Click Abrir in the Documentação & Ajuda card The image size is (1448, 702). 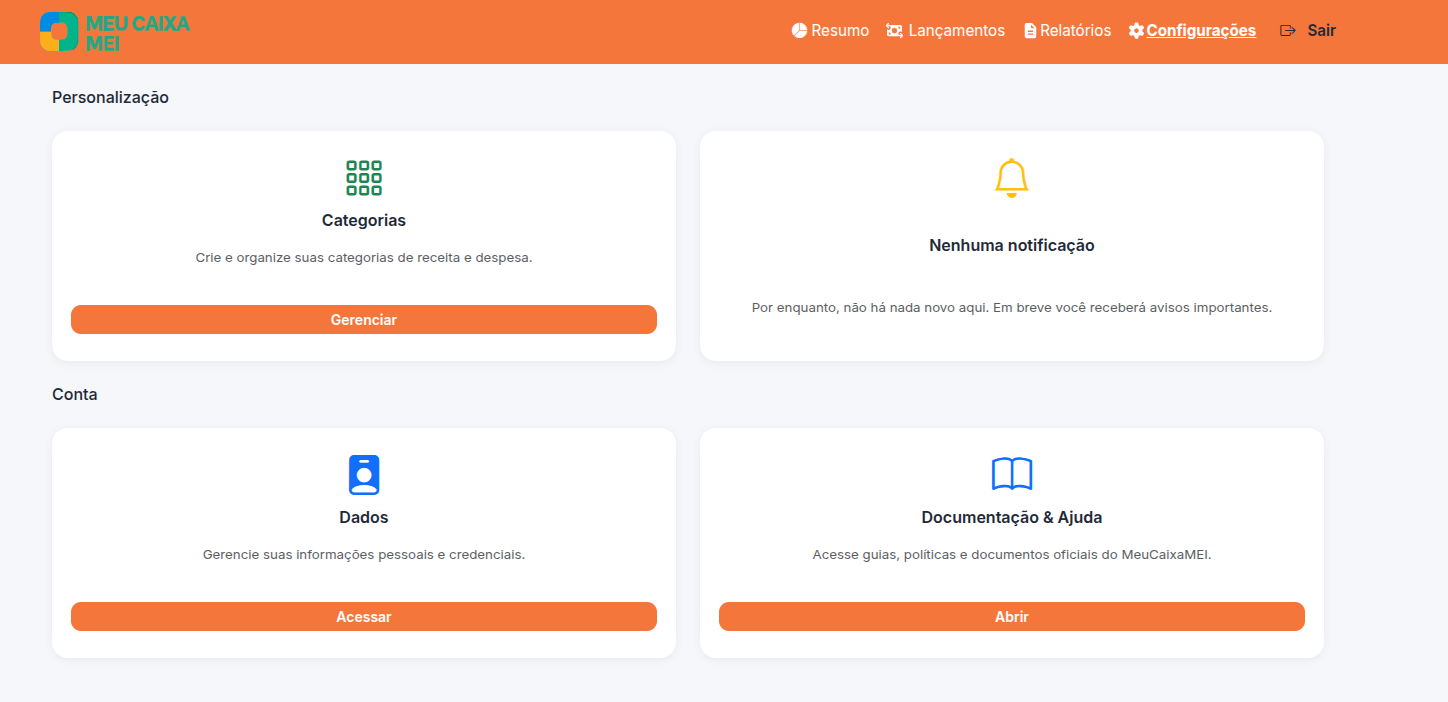1012,616
